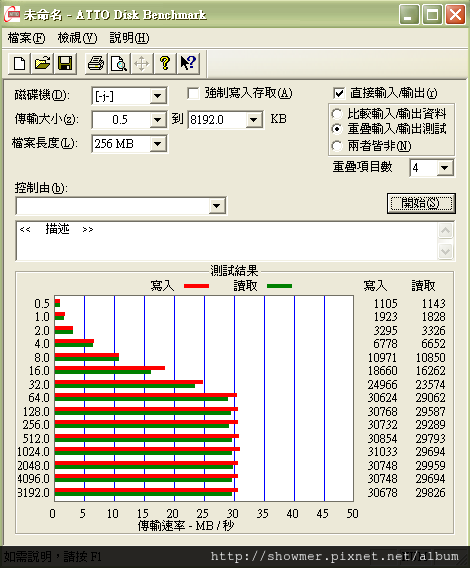Click the four-arrow move toolbar icon
The image size is (470, 568).
pos(141,63)
